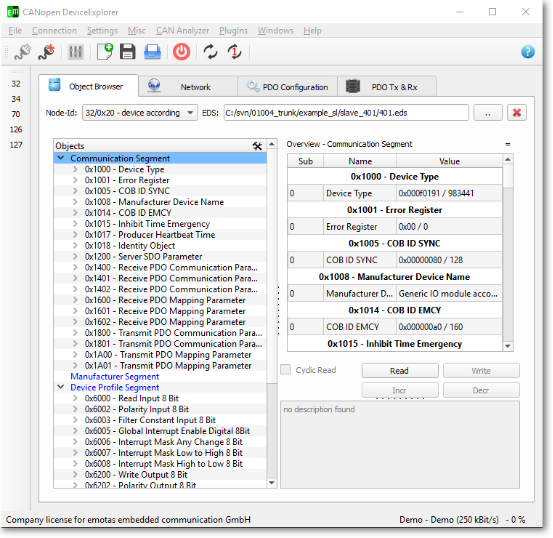Viewport: 553px width, 538px height.
Task: Click the Read button
Action: (400, 371)
